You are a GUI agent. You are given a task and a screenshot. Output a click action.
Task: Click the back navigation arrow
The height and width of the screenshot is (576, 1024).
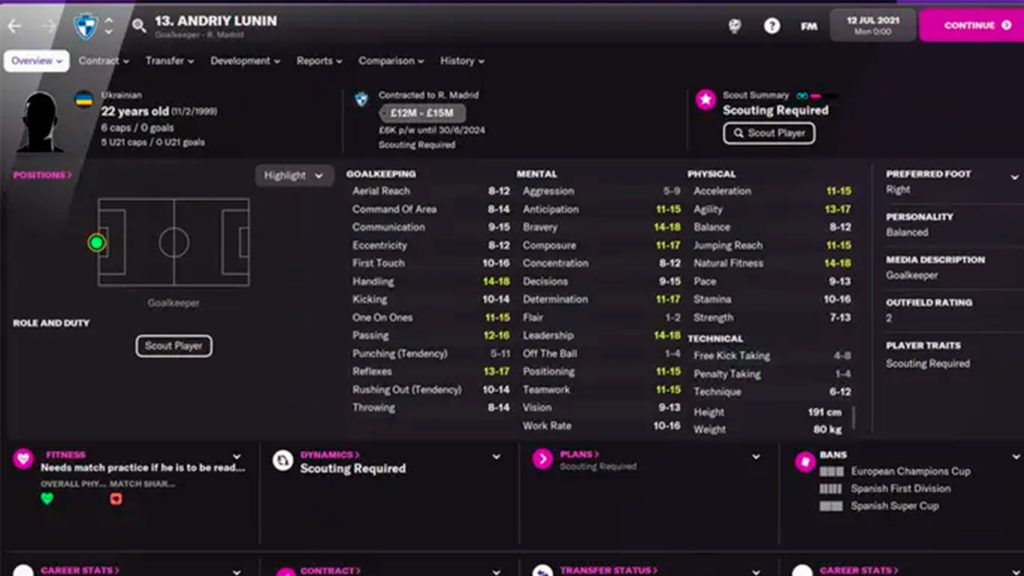click(15, 27)
